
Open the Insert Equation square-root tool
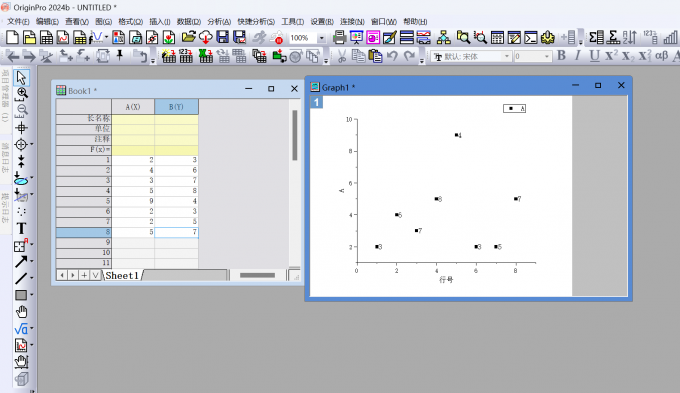click(21, 329)
